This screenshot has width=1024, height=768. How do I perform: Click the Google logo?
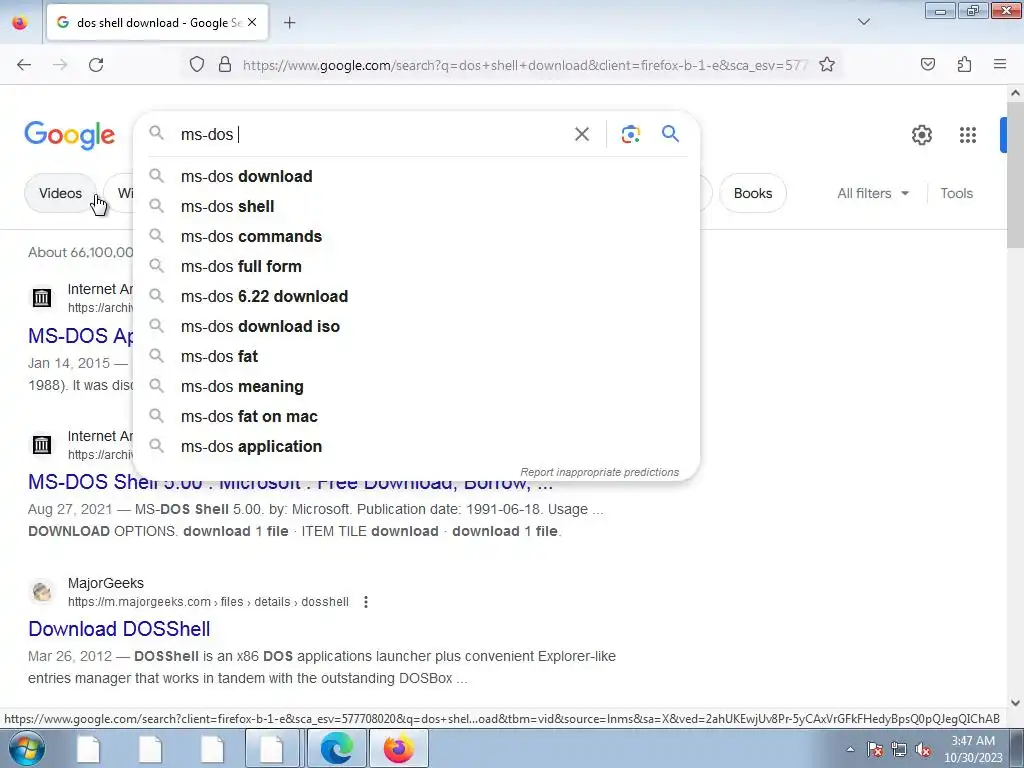click(x=70, y=135)
